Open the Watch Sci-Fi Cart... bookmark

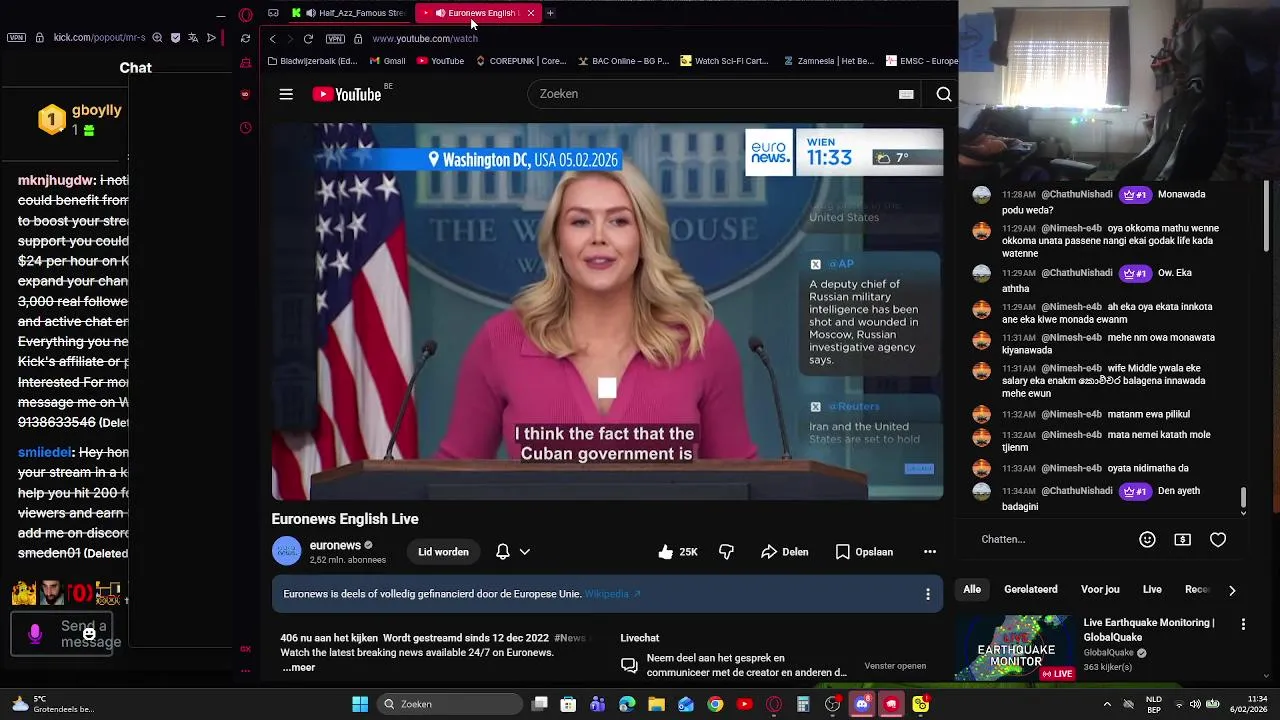tap(724, 61)
